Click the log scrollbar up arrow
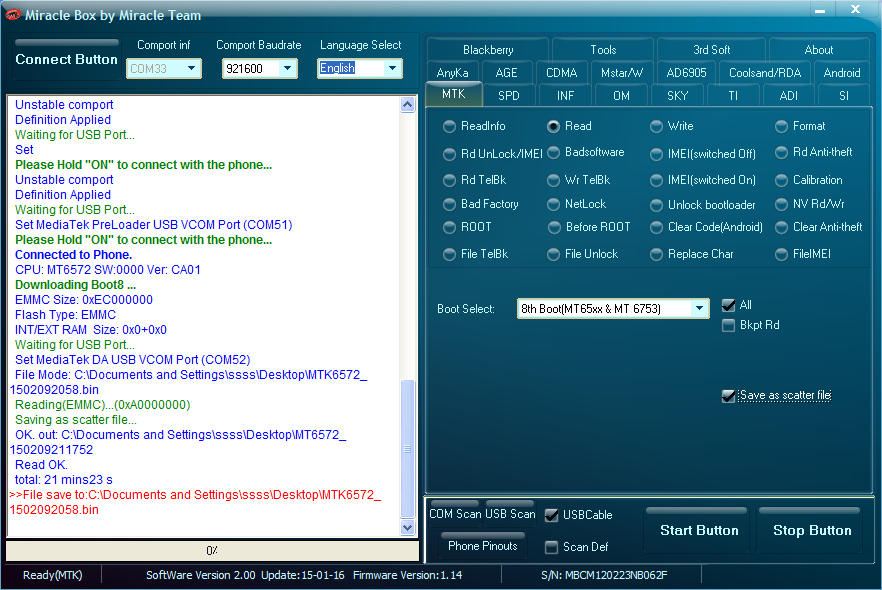The image size is (882, 590). point(408,105)
